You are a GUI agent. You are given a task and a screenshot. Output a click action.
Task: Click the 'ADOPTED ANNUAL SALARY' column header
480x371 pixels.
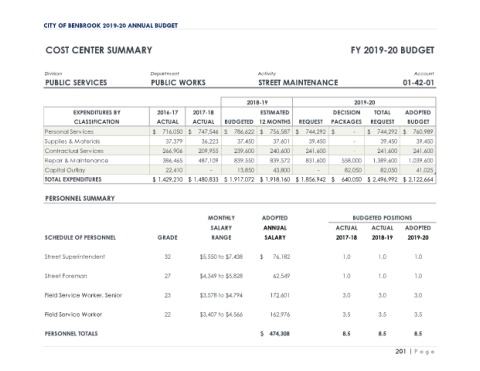[x=275, y=228]
